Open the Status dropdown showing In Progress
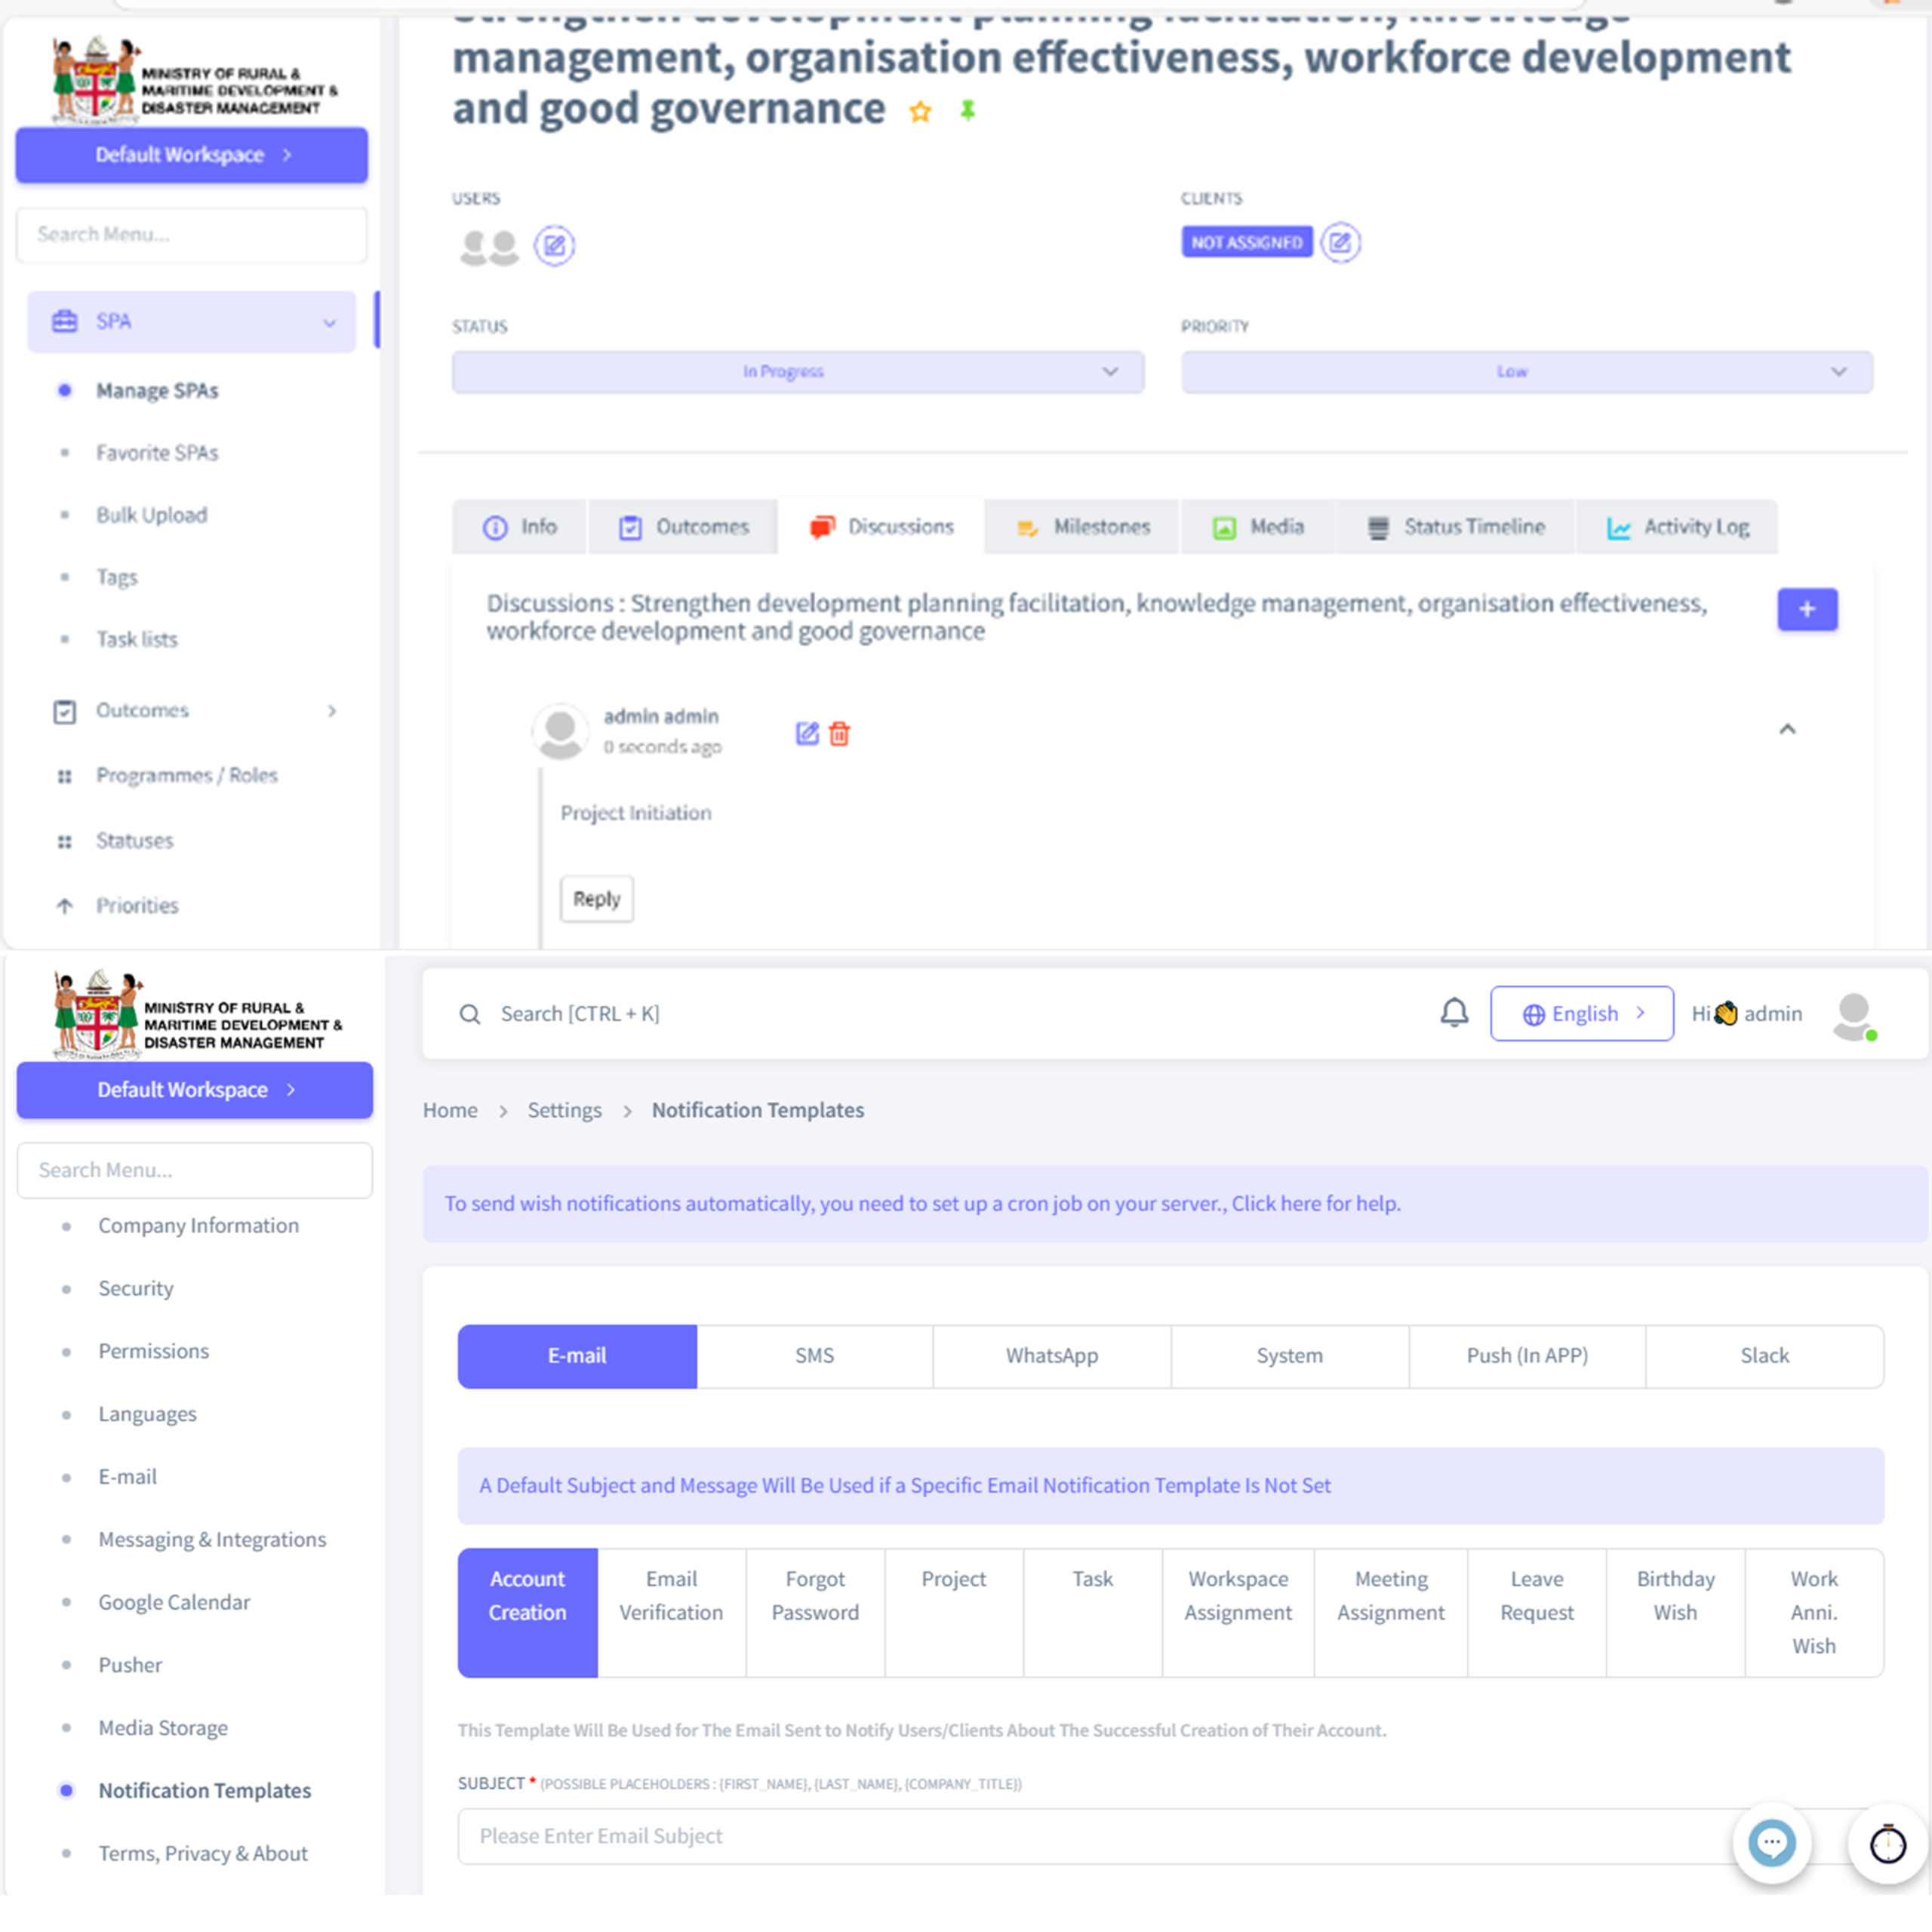 (797, 371)
